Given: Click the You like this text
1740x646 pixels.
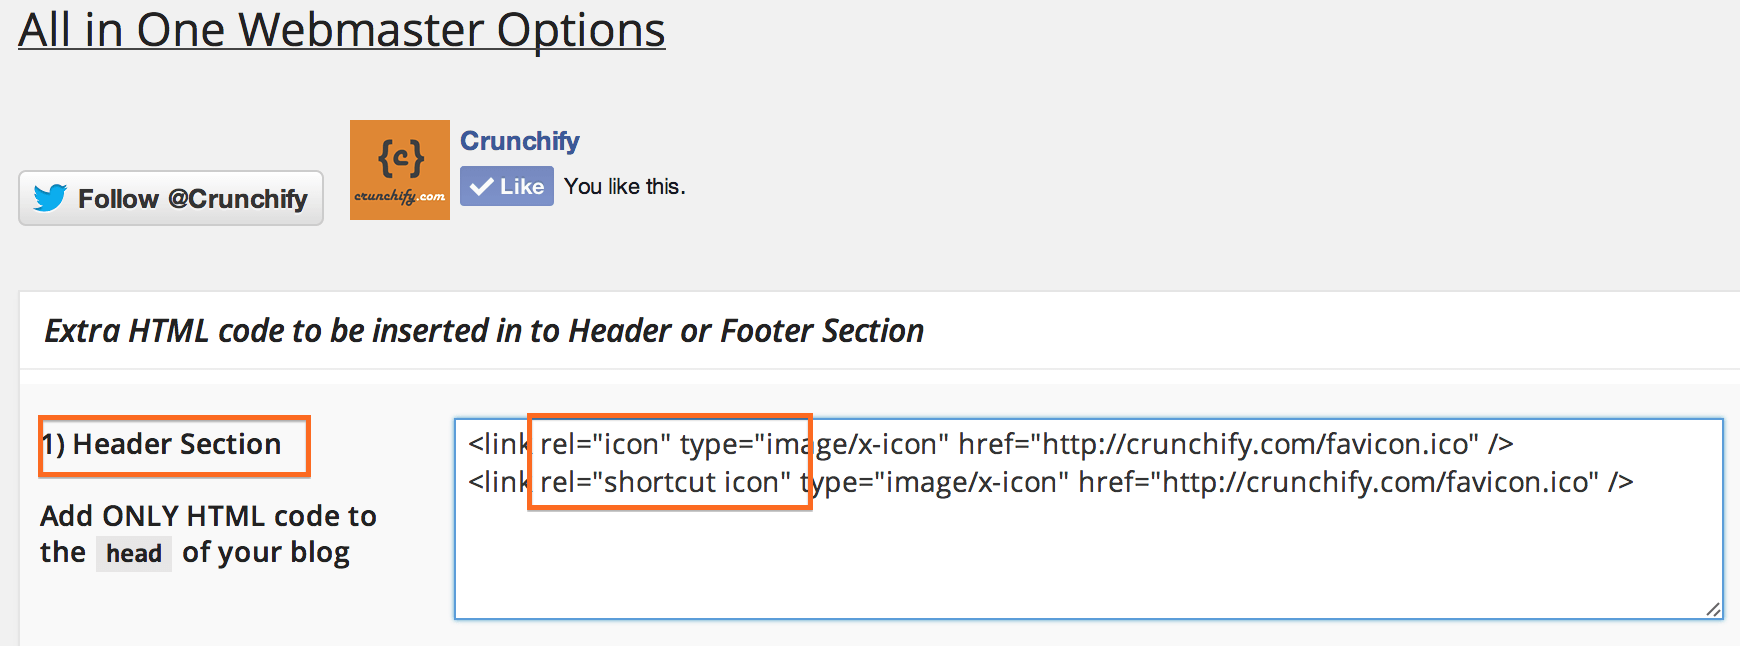Looking at the screenshot, I should [624, 185].
